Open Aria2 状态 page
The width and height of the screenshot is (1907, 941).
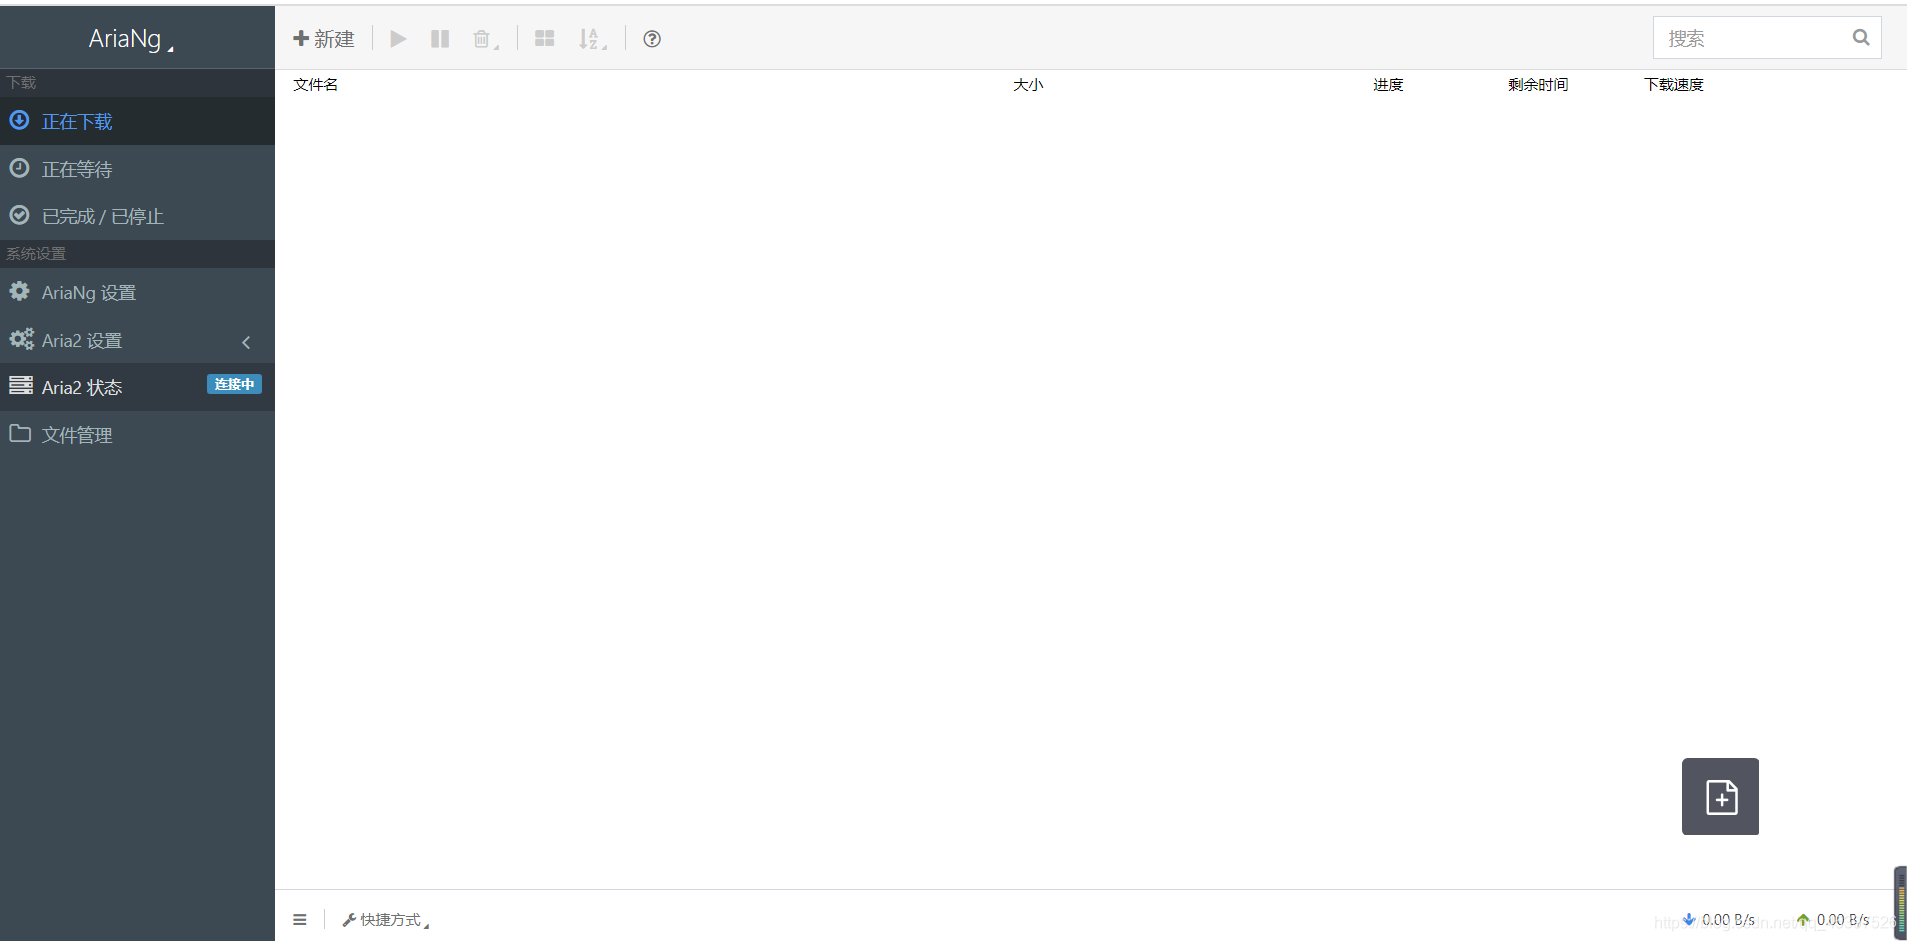pyautogui.click(x=137, y=387)
